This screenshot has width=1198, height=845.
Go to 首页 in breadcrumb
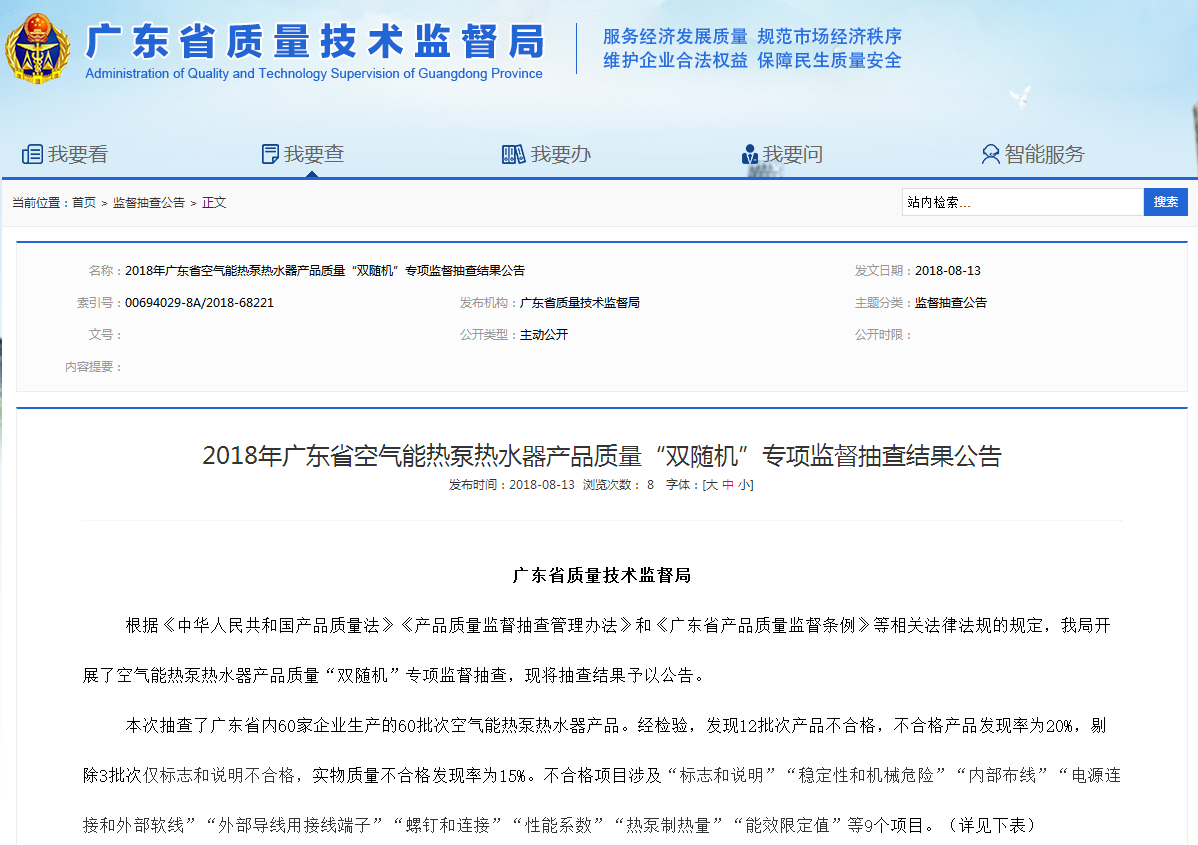click(84, 202)
